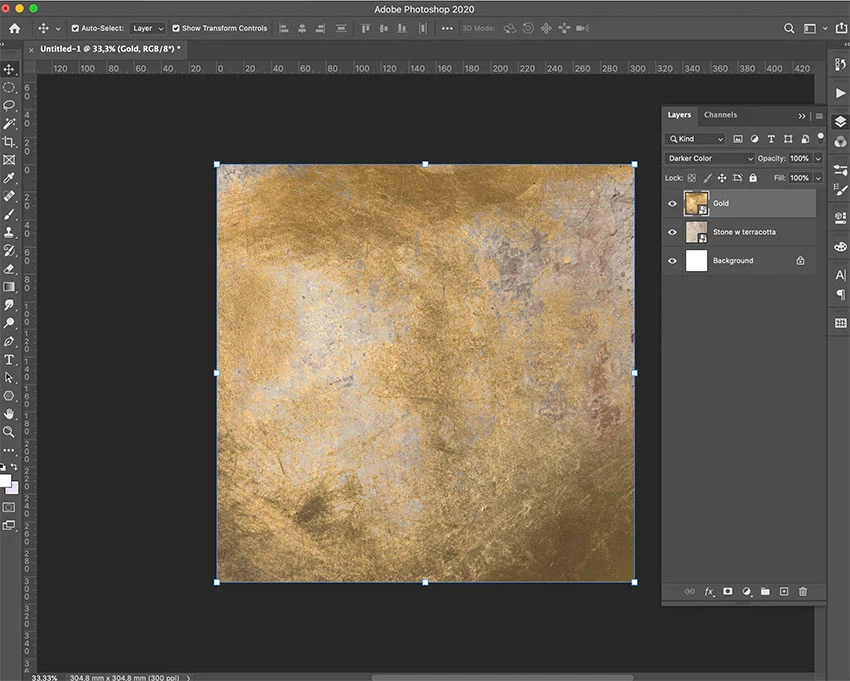Click the foreground color swatch
This screenshot has height=681, width=850.
(x=5, y=481)
